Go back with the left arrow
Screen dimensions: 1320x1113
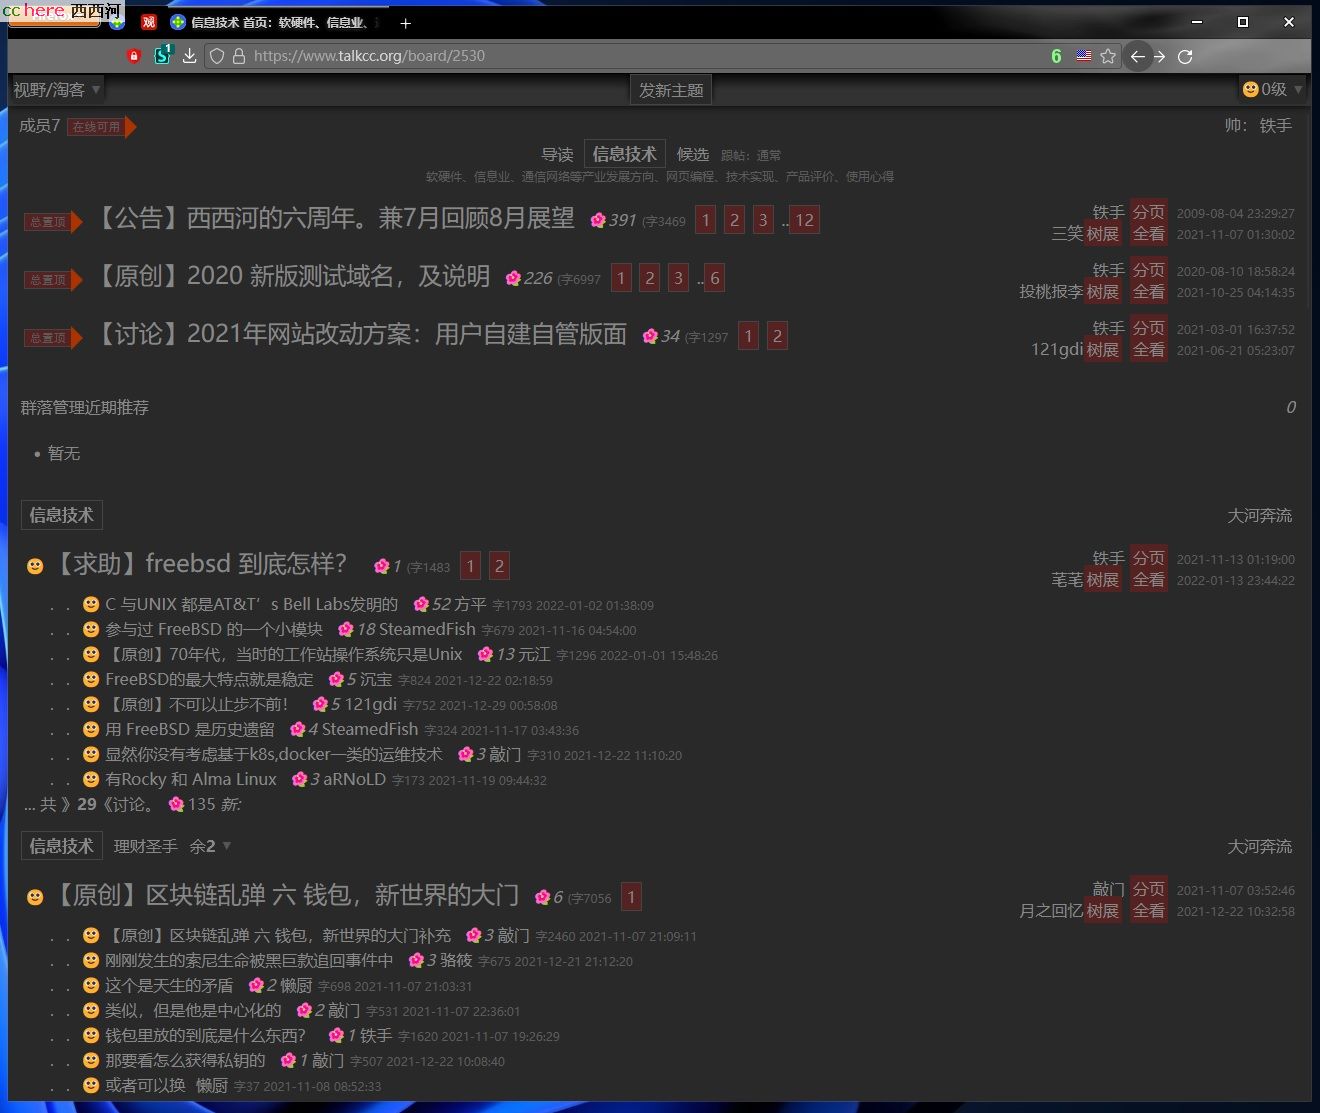click(1137, 56)
